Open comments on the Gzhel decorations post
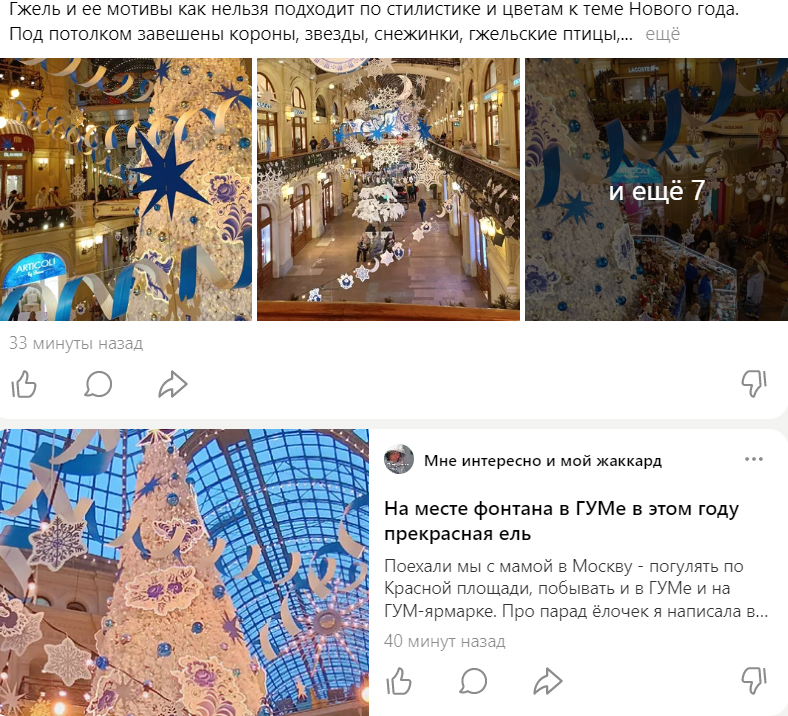The height and width of the screenshot is (716, 788). click(x=98, y=384)
